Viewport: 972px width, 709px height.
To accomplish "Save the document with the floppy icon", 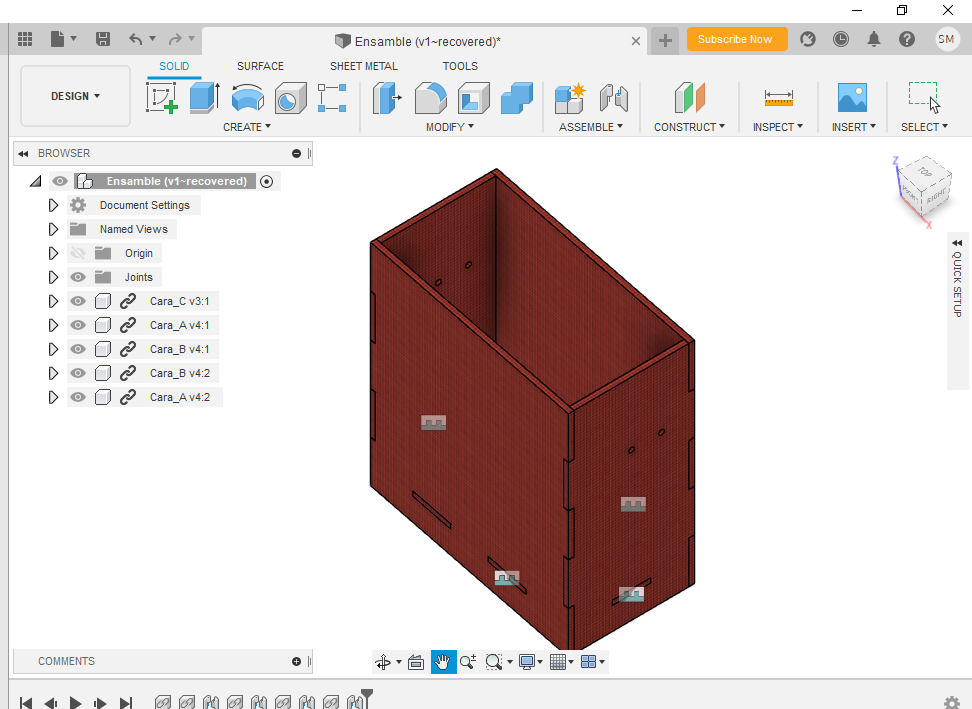I will click(103, 39).
